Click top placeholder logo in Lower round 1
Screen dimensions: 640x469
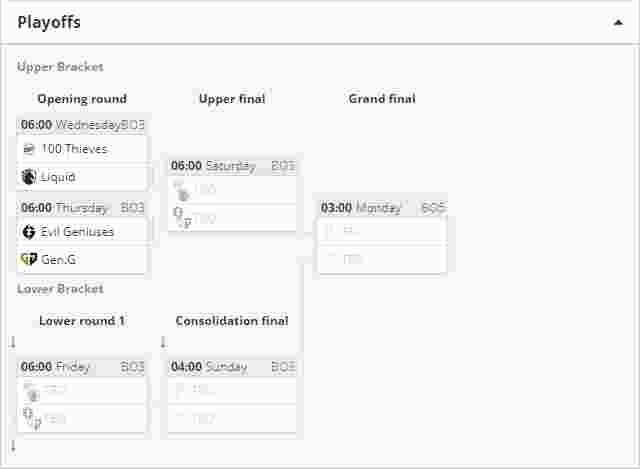(31, 392)
